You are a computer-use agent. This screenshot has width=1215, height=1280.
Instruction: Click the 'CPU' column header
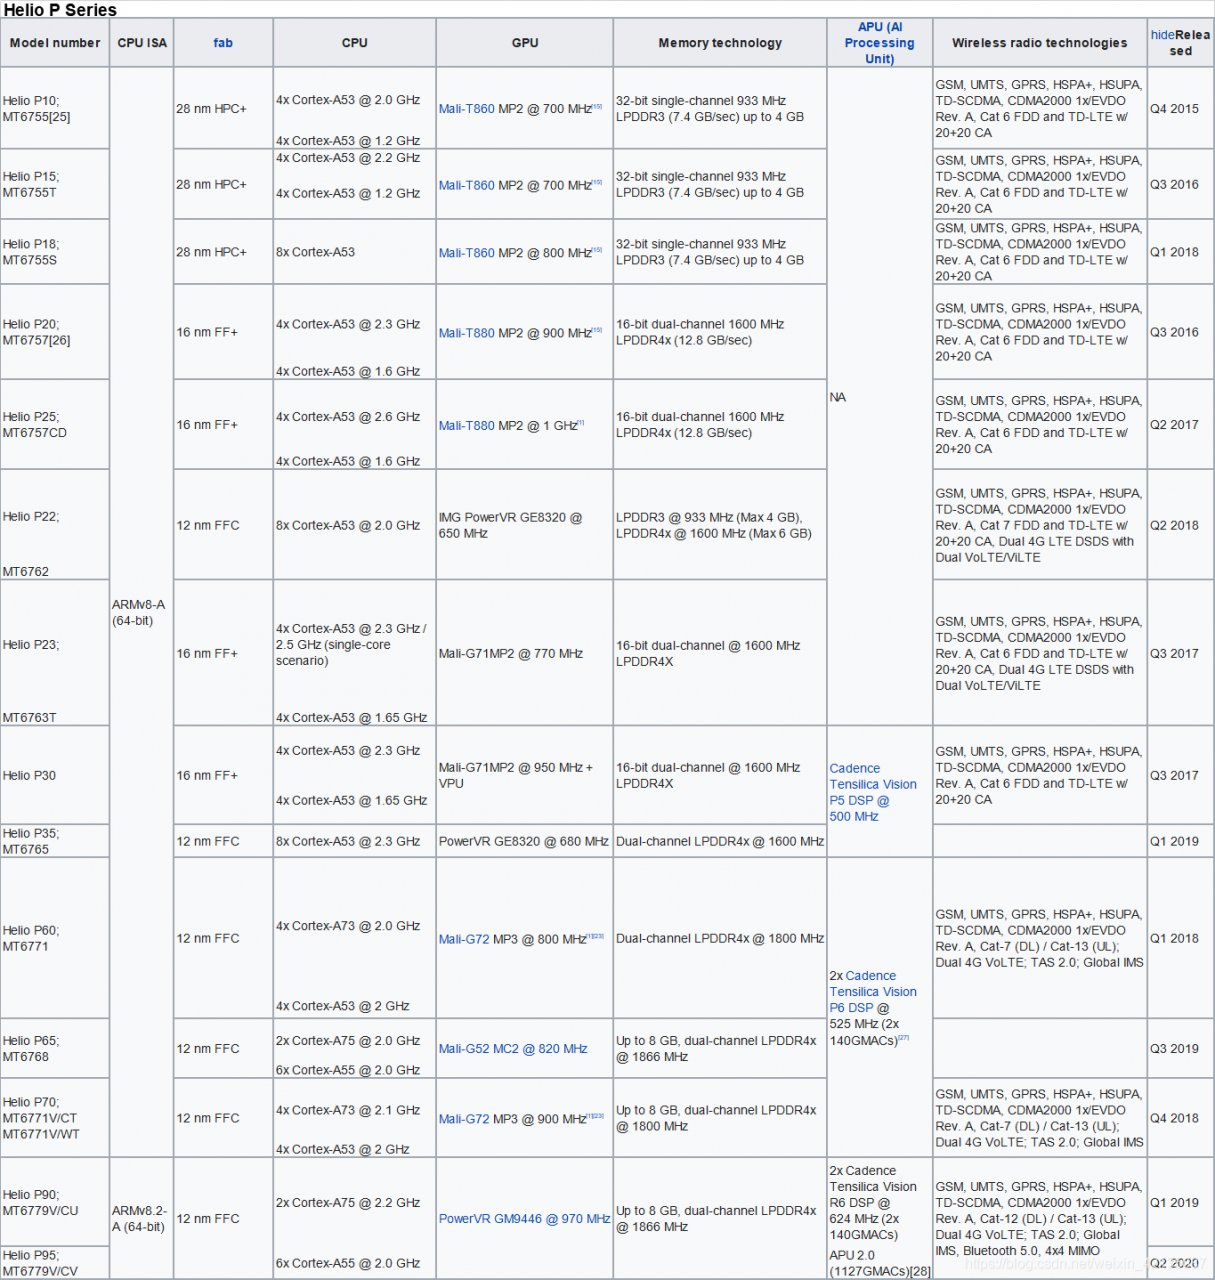(x=355, y=43)
